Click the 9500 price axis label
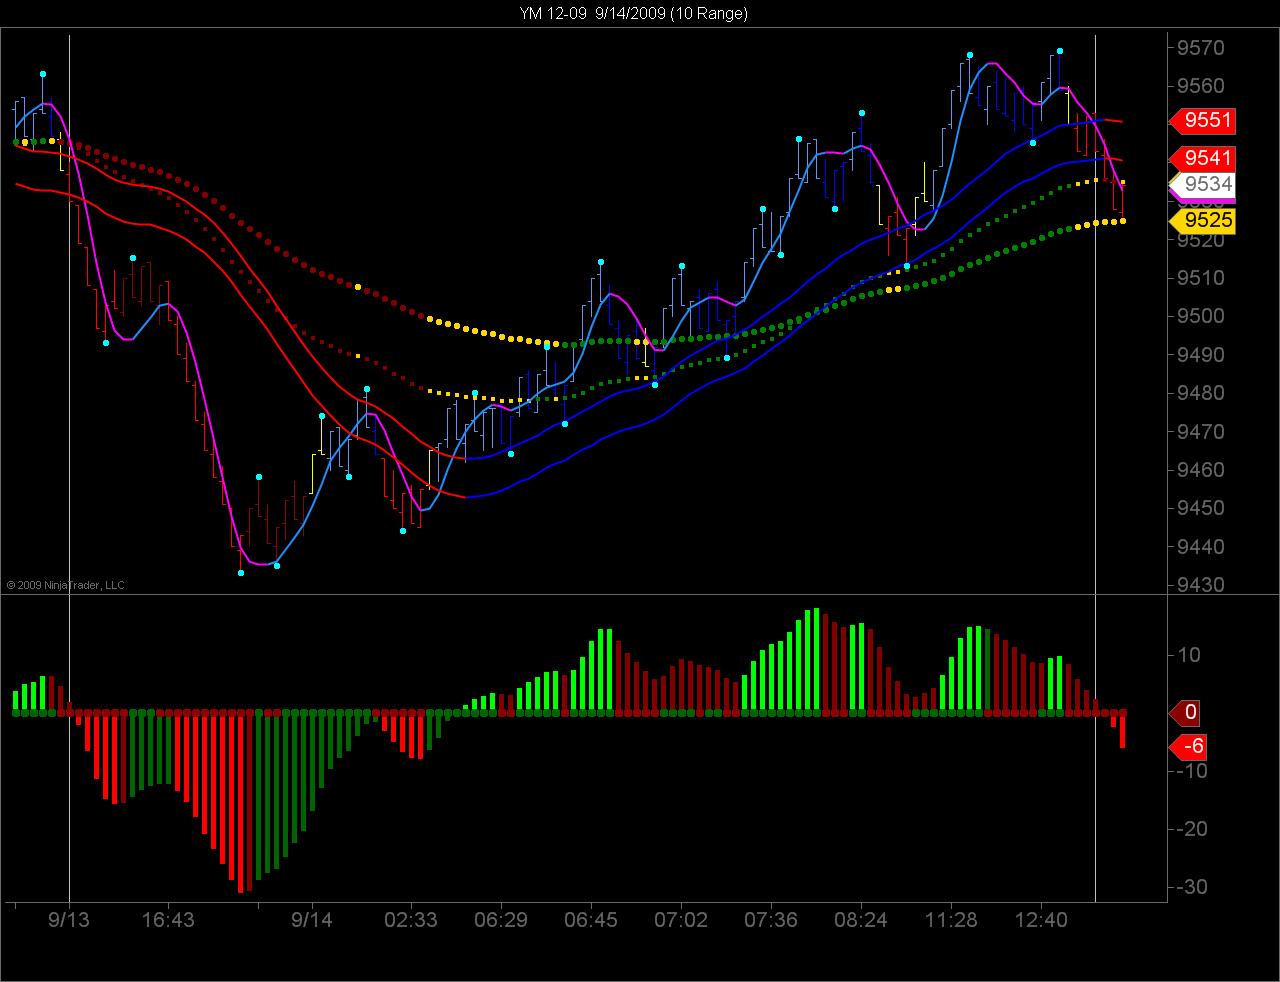 point(1201,316)
